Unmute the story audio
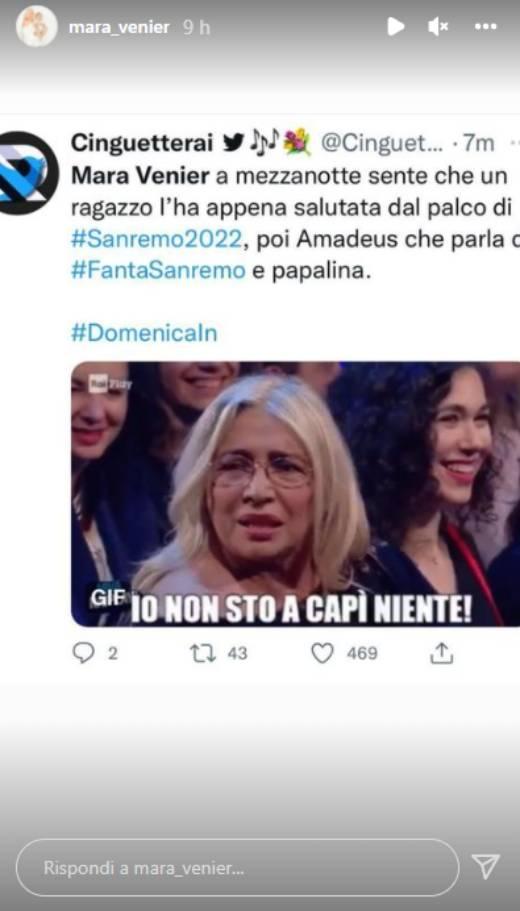Viewport: 520px width, 911px height. tap(437, 26)
